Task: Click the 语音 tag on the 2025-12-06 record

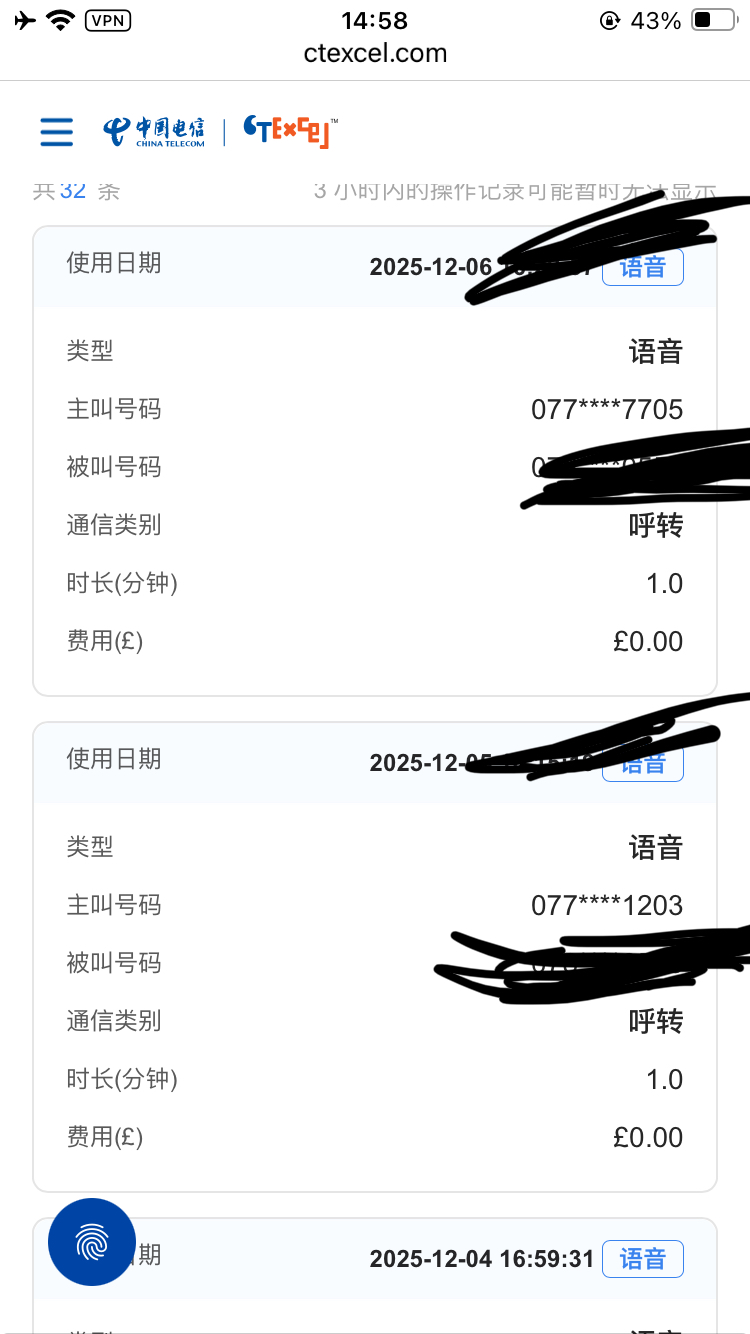Action: tap(643, 267)
